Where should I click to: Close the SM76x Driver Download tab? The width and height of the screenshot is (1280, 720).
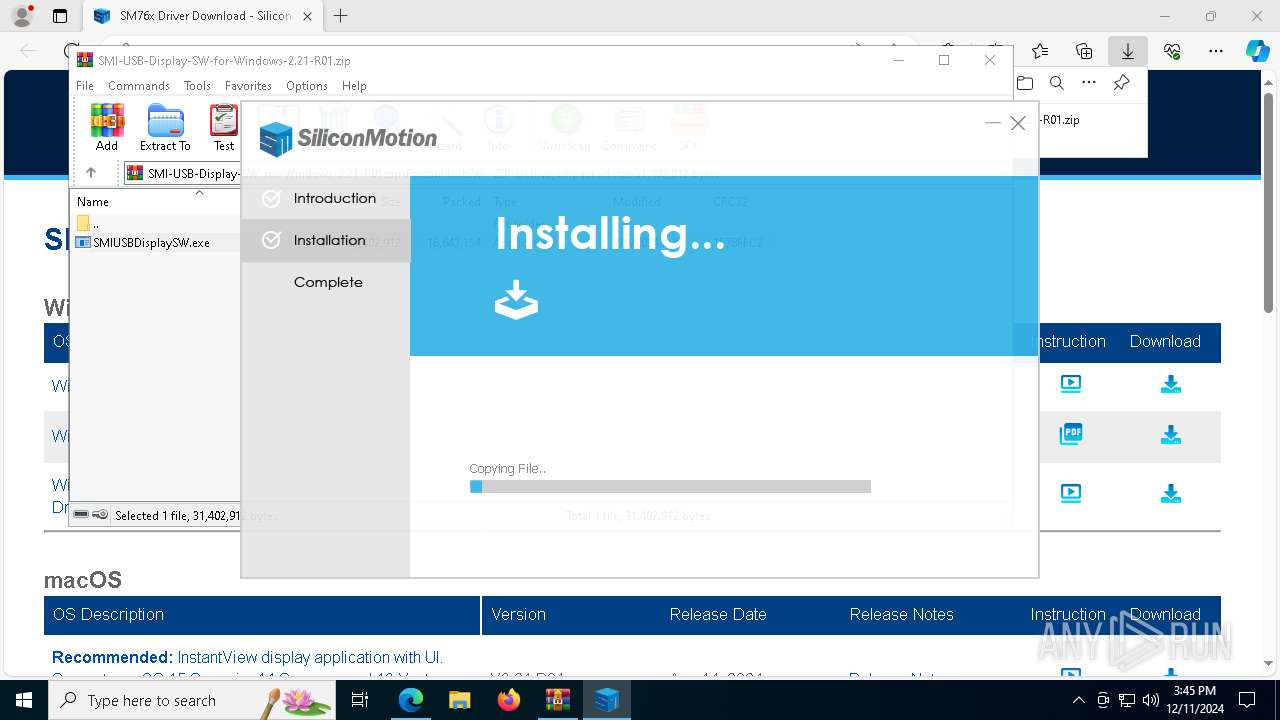tap(307, 16)
